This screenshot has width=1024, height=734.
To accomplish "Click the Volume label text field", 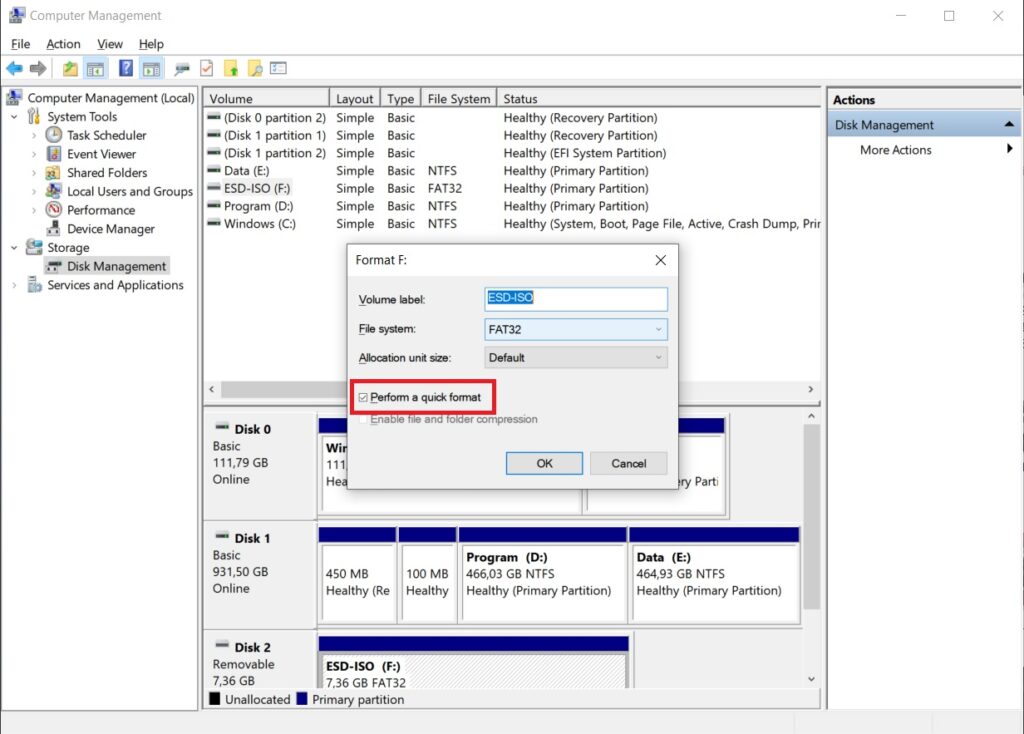I will 575,298.
